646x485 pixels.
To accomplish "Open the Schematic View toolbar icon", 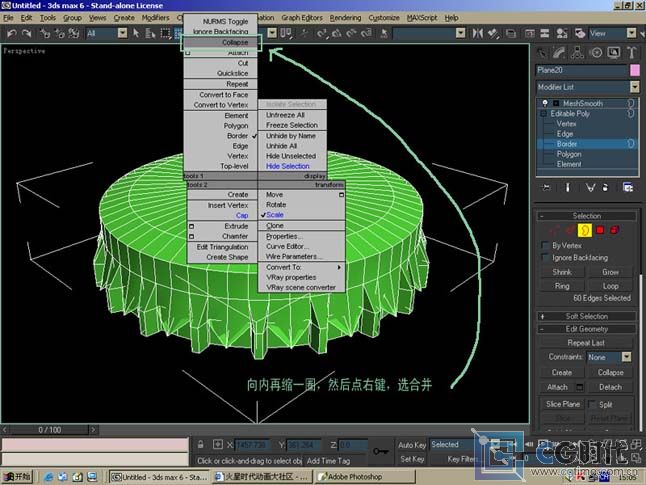I will tap(545, 33).
